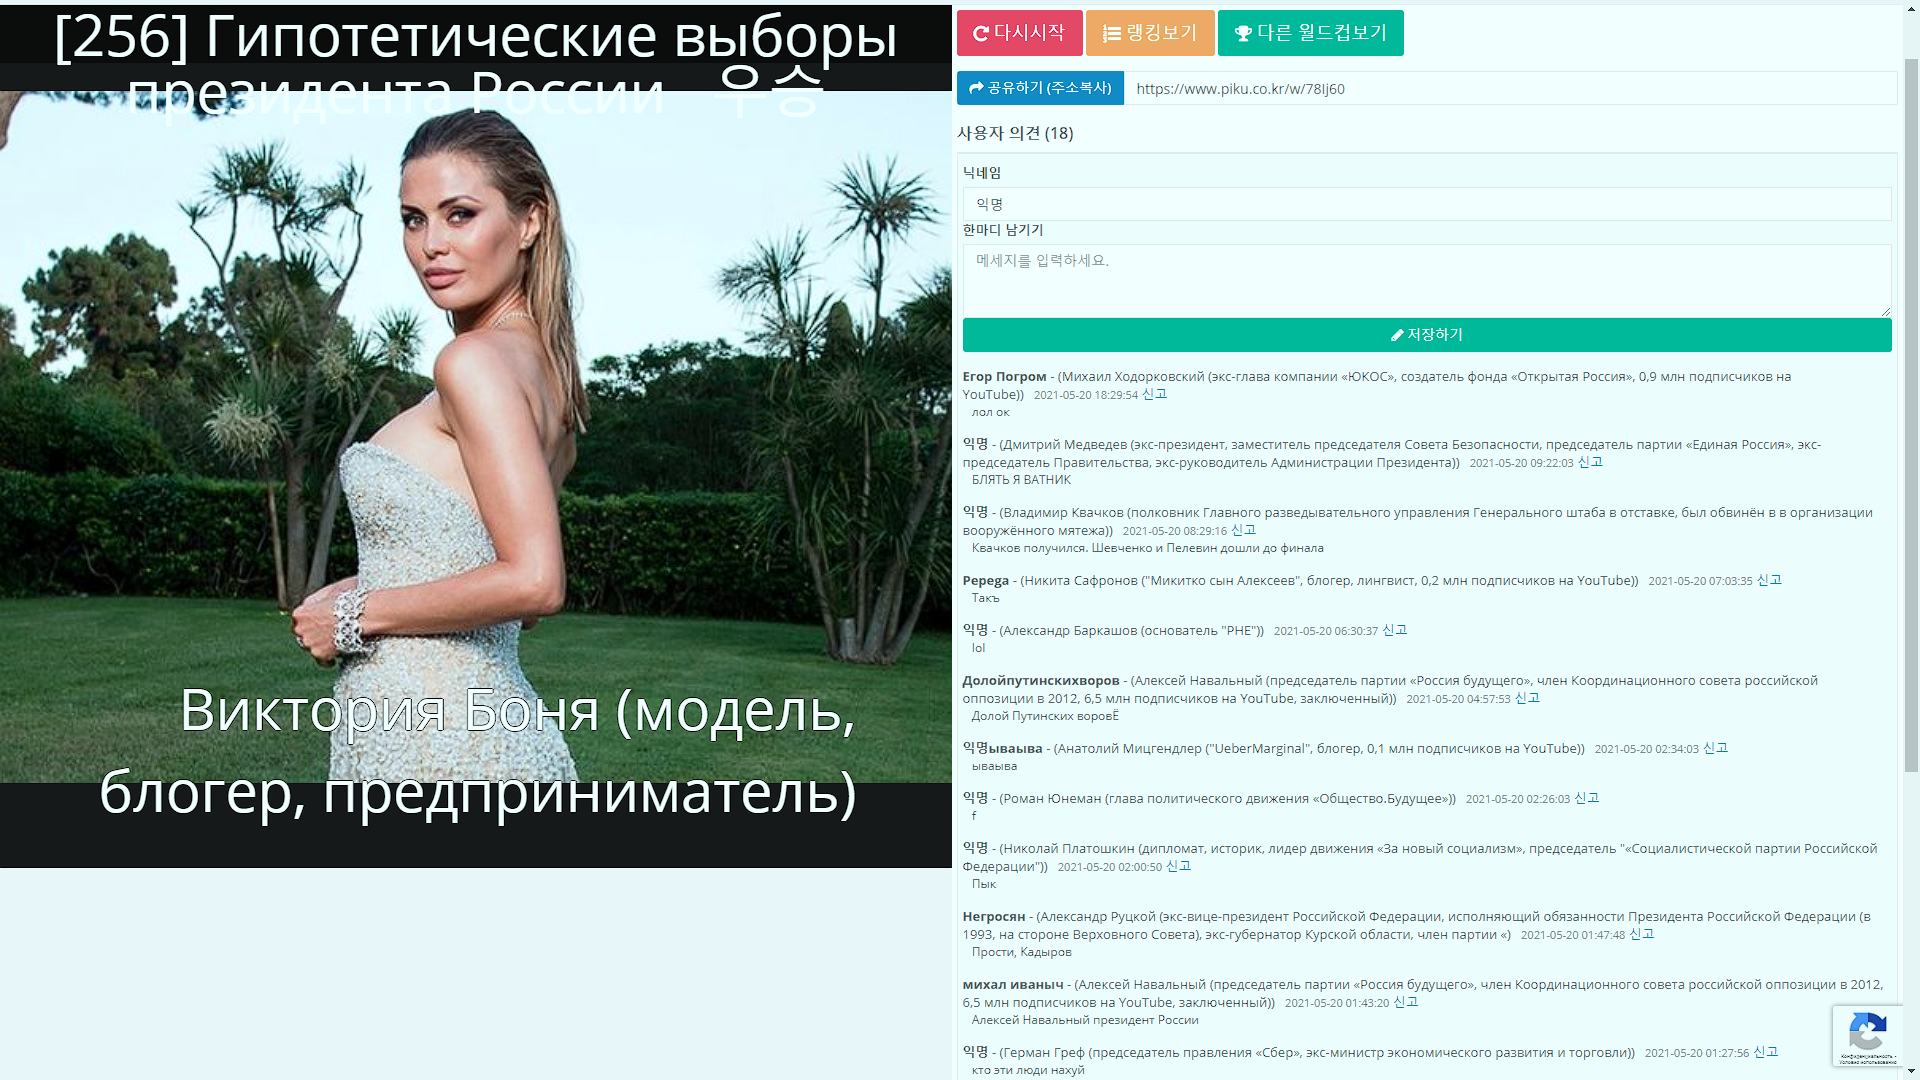Click the restart arrow icon on 다시시작 button
1920x1080 pixels.
tap(980, 34)
